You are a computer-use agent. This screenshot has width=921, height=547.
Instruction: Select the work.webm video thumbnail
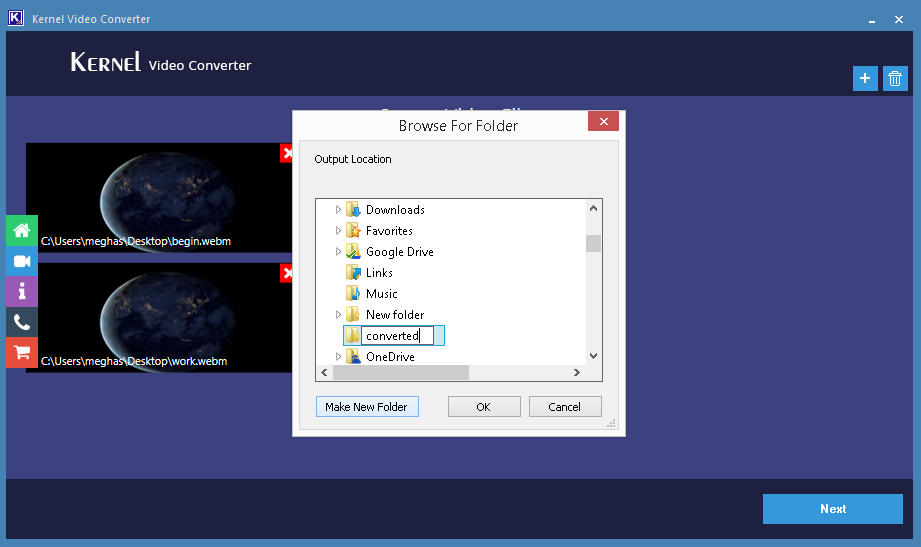pyautogui.click(x=159, y=318)
